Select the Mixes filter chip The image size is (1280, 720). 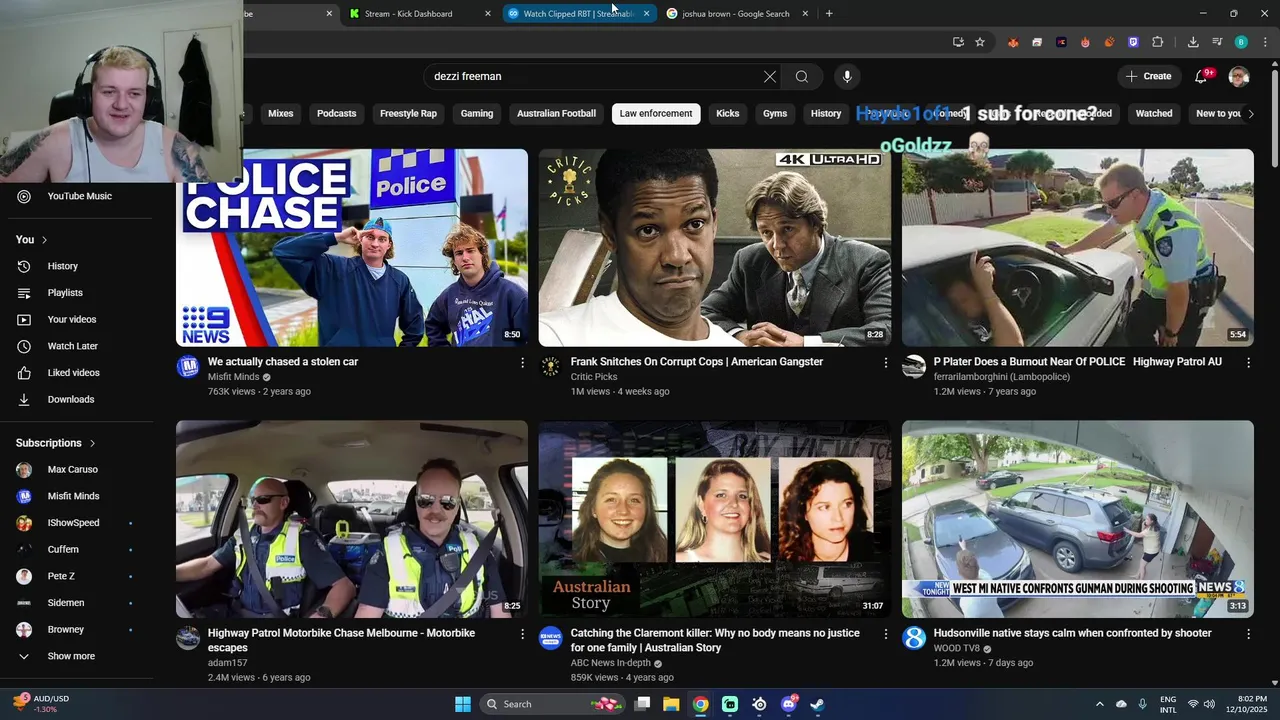(281, 114)
